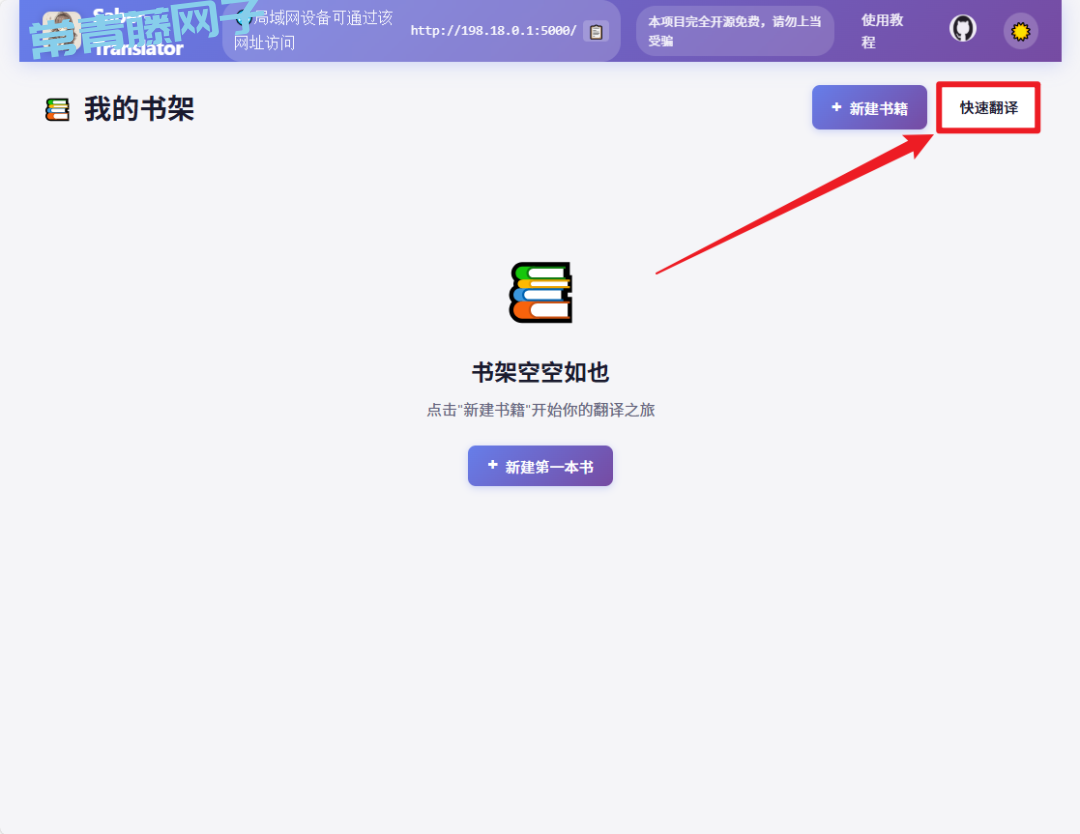Click the http://198.18.0.1:5000/ address

[493, 31]
